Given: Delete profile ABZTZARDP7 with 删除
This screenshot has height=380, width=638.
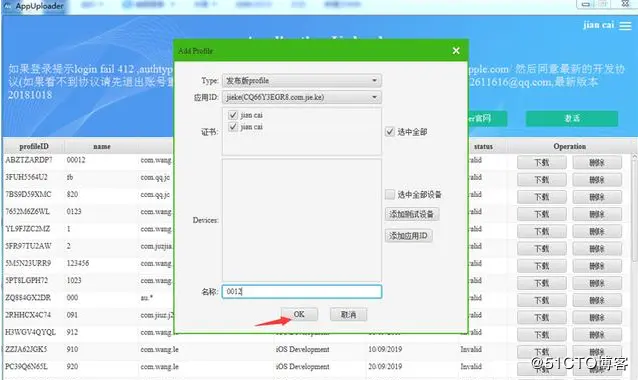Looking at the screenshot, I should tap(597, 162).
